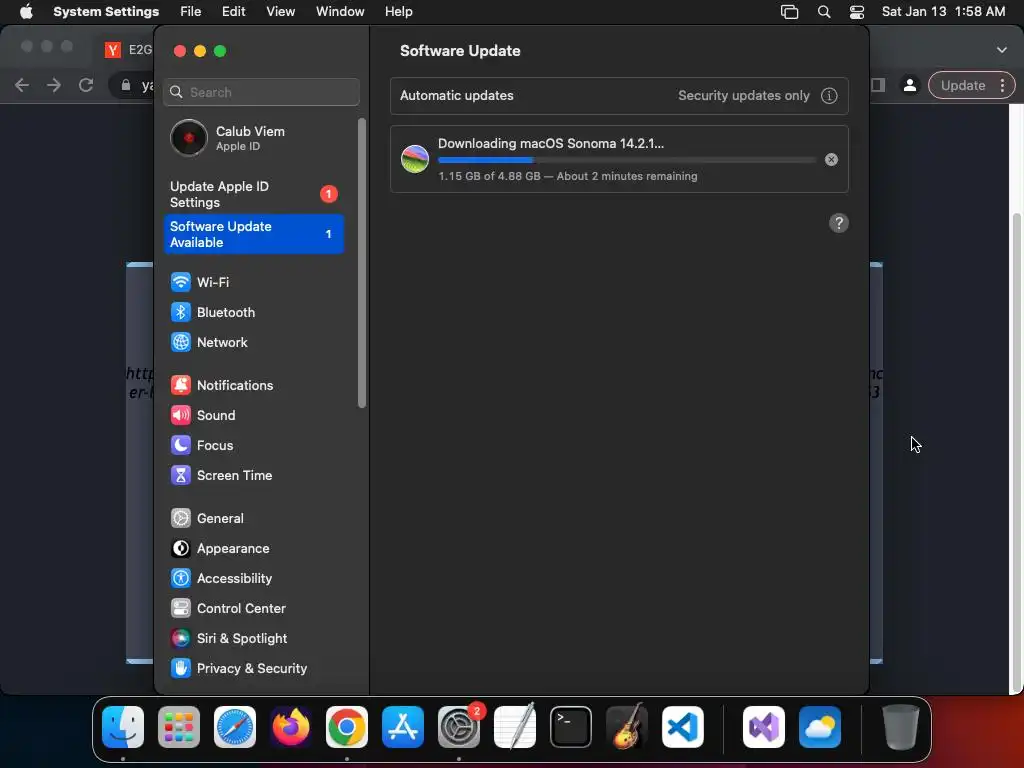Image resolution: width=1024 pixels, height=768 pixels.
Task: Go forward in Chrome
Action: 54,86
